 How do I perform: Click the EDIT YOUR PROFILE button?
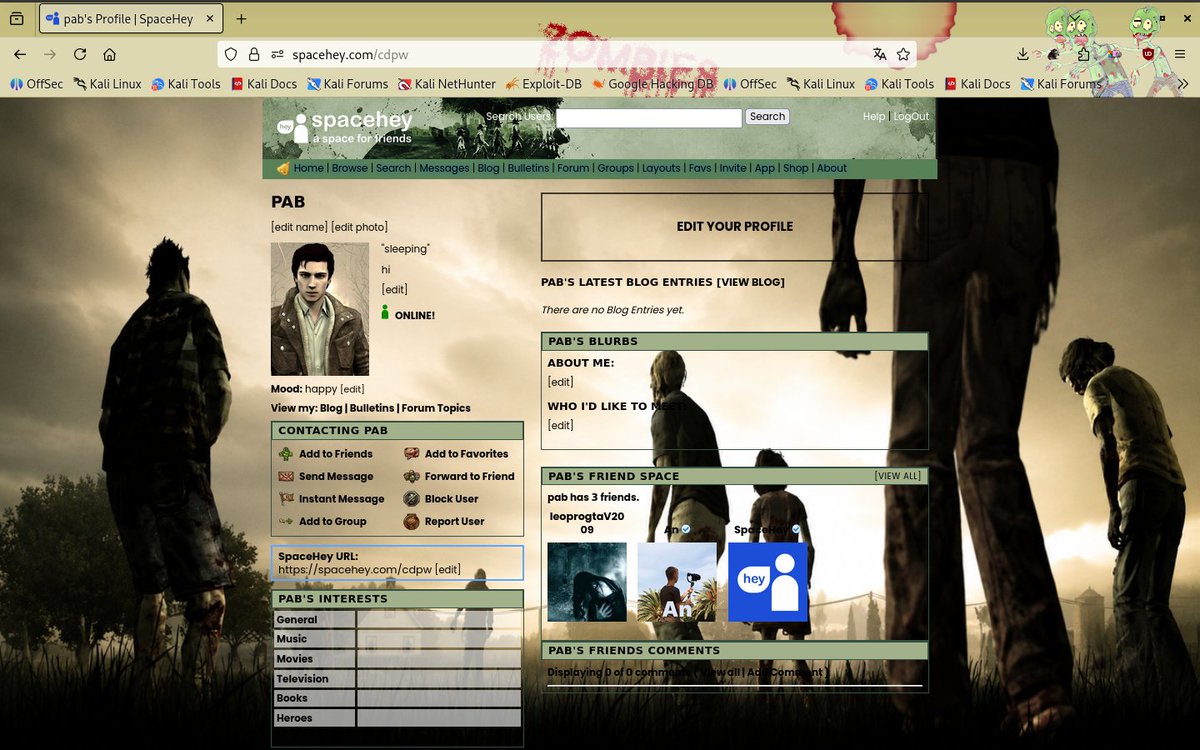point(735,227)
